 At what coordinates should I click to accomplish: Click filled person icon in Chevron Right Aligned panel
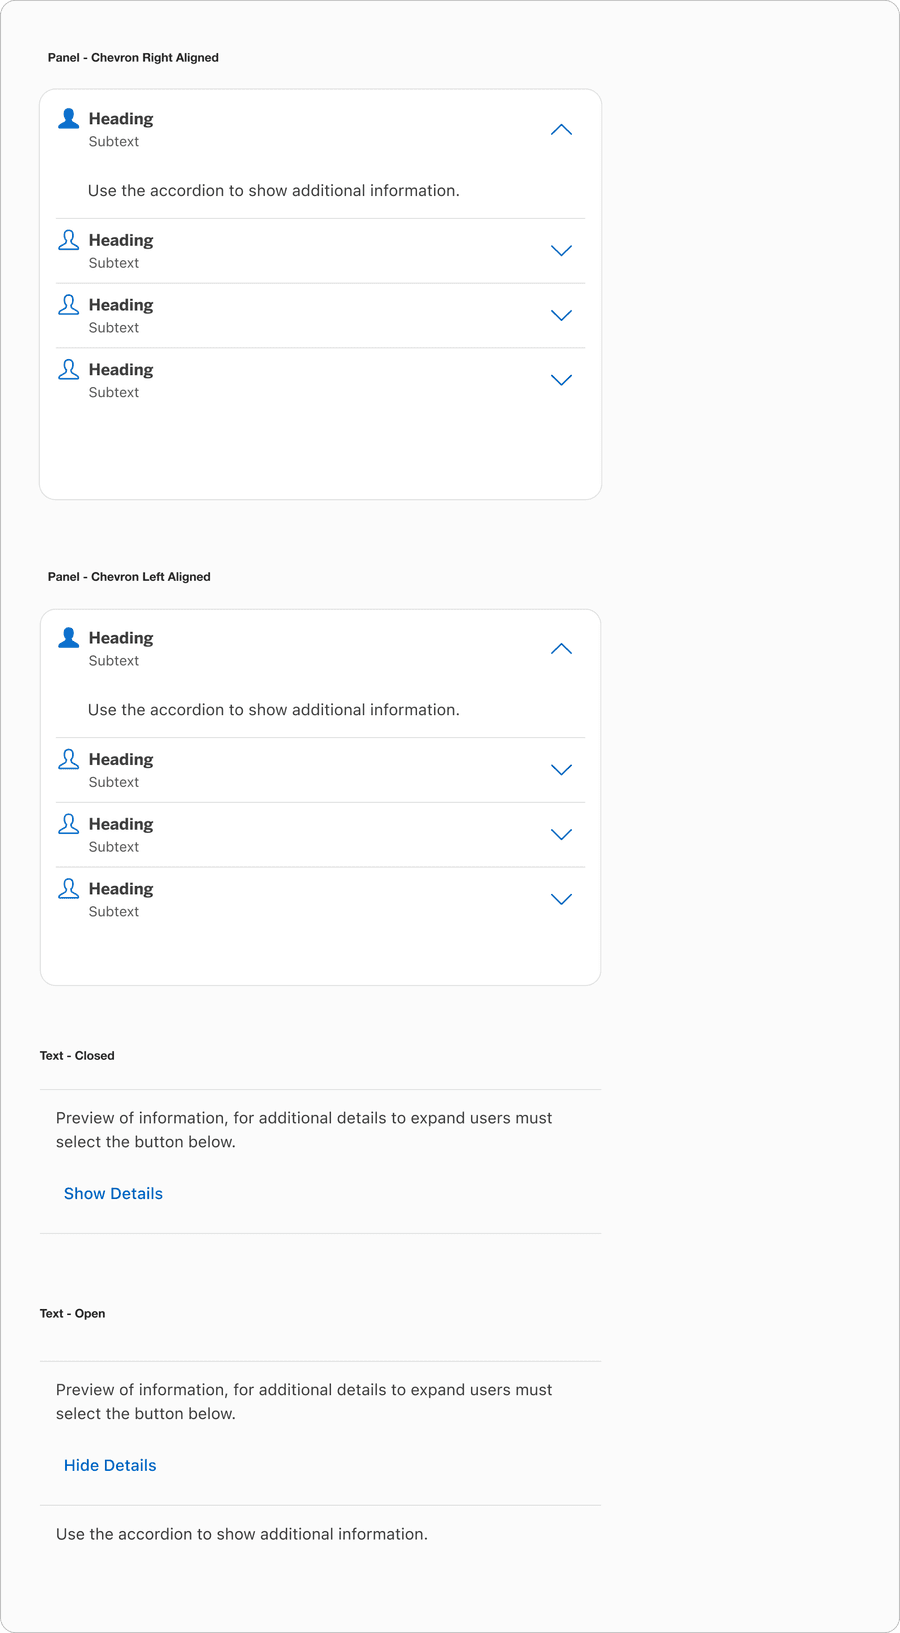coord(68,119)
